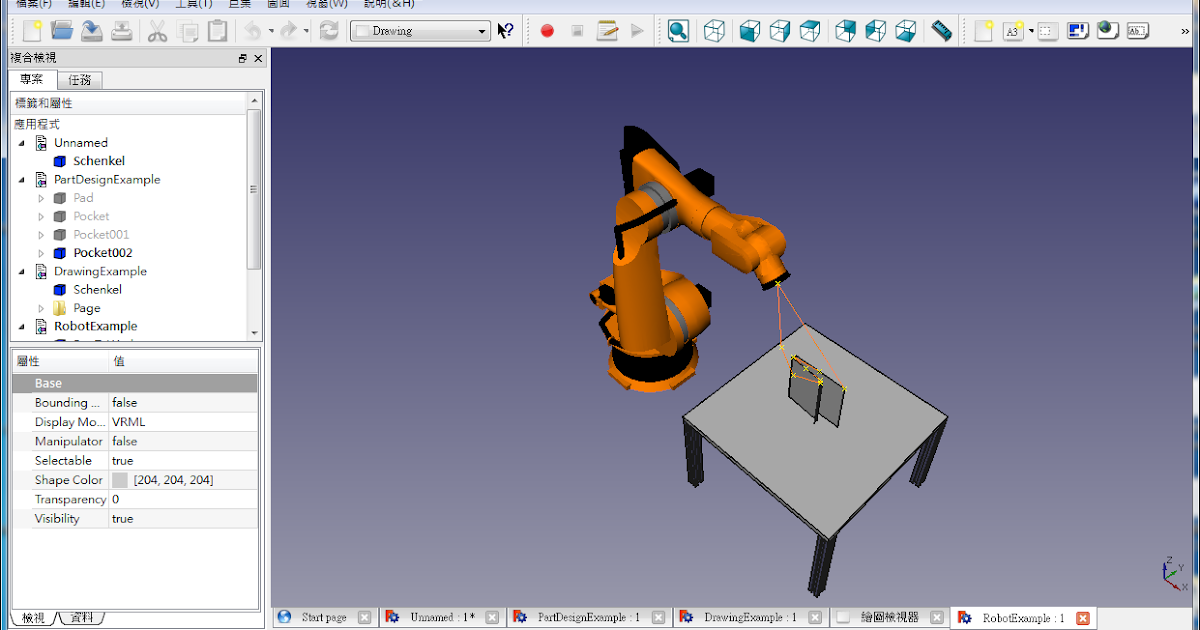The image size is (1200, 630).
Task: Select the measure distance ruler tool
Action: [x=941, y=30]
